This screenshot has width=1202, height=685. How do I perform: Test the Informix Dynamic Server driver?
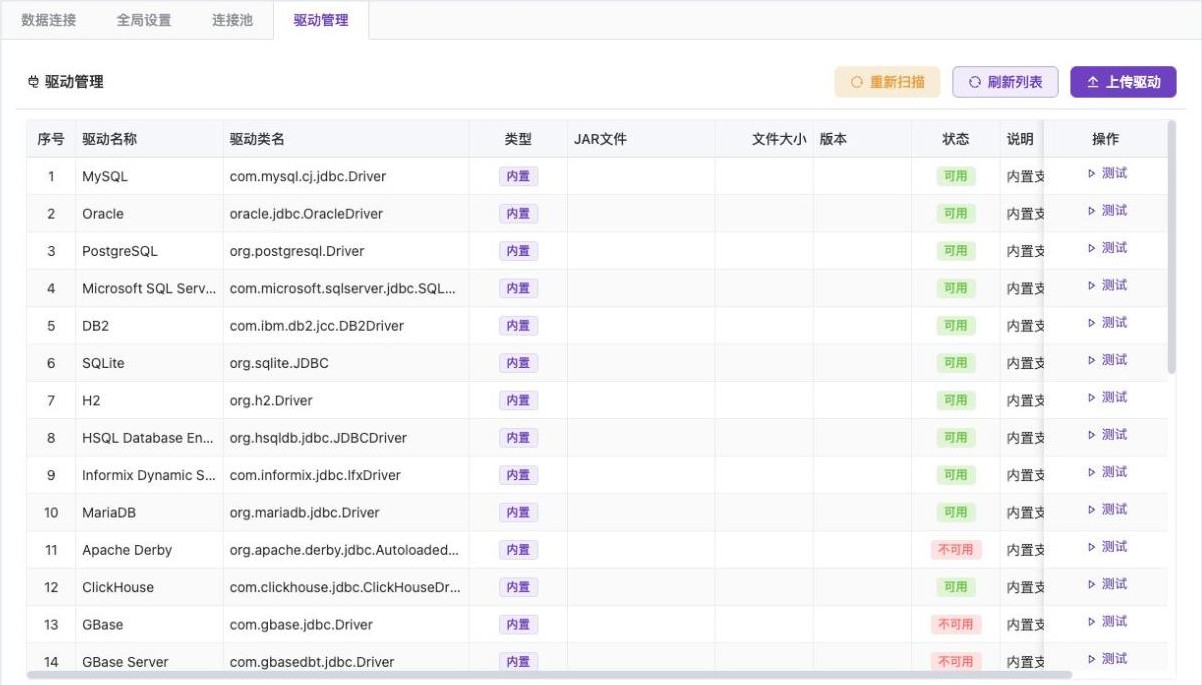[x=1107, y=472]
